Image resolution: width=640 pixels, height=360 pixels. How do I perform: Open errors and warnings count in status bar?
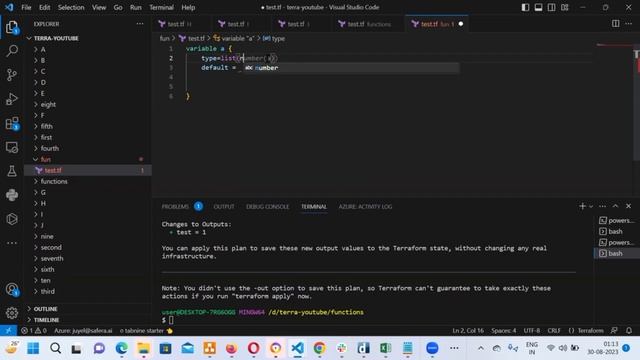tap(34, 331)
